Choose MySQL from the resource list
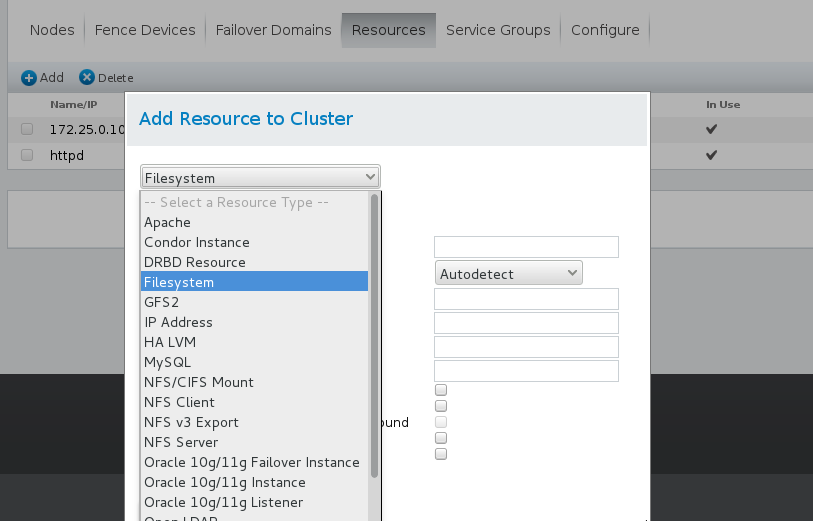This screenshot has height=521, width=813. [254, 362]
